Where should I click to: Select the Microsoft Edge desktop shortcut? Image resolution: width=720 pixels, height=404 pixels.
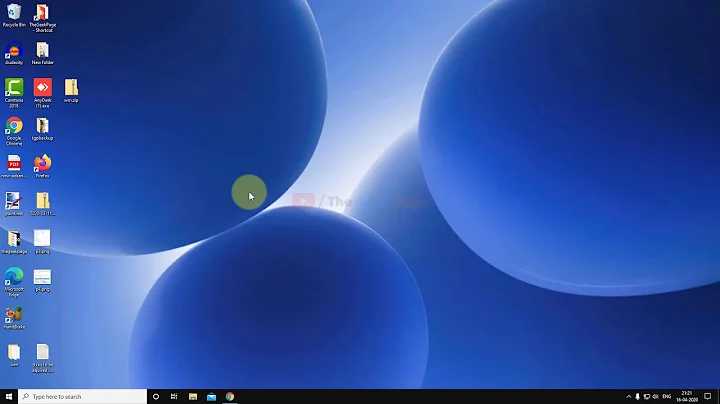coord(14,282)
